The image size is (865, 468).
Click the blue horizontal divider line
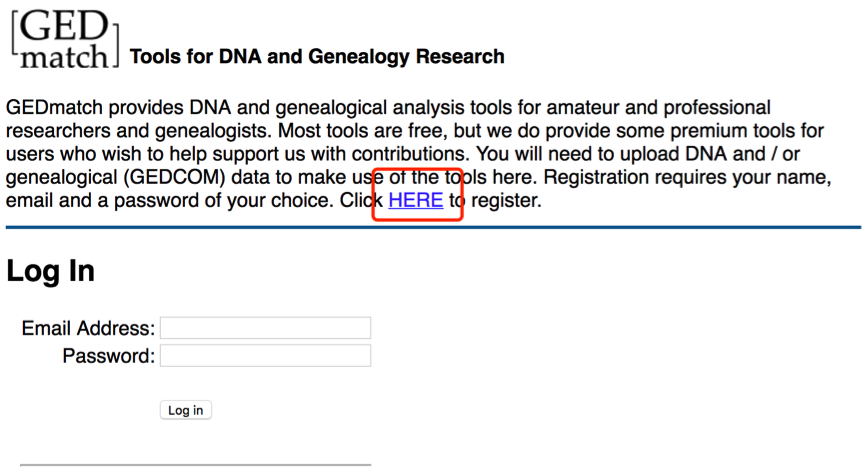433,227
